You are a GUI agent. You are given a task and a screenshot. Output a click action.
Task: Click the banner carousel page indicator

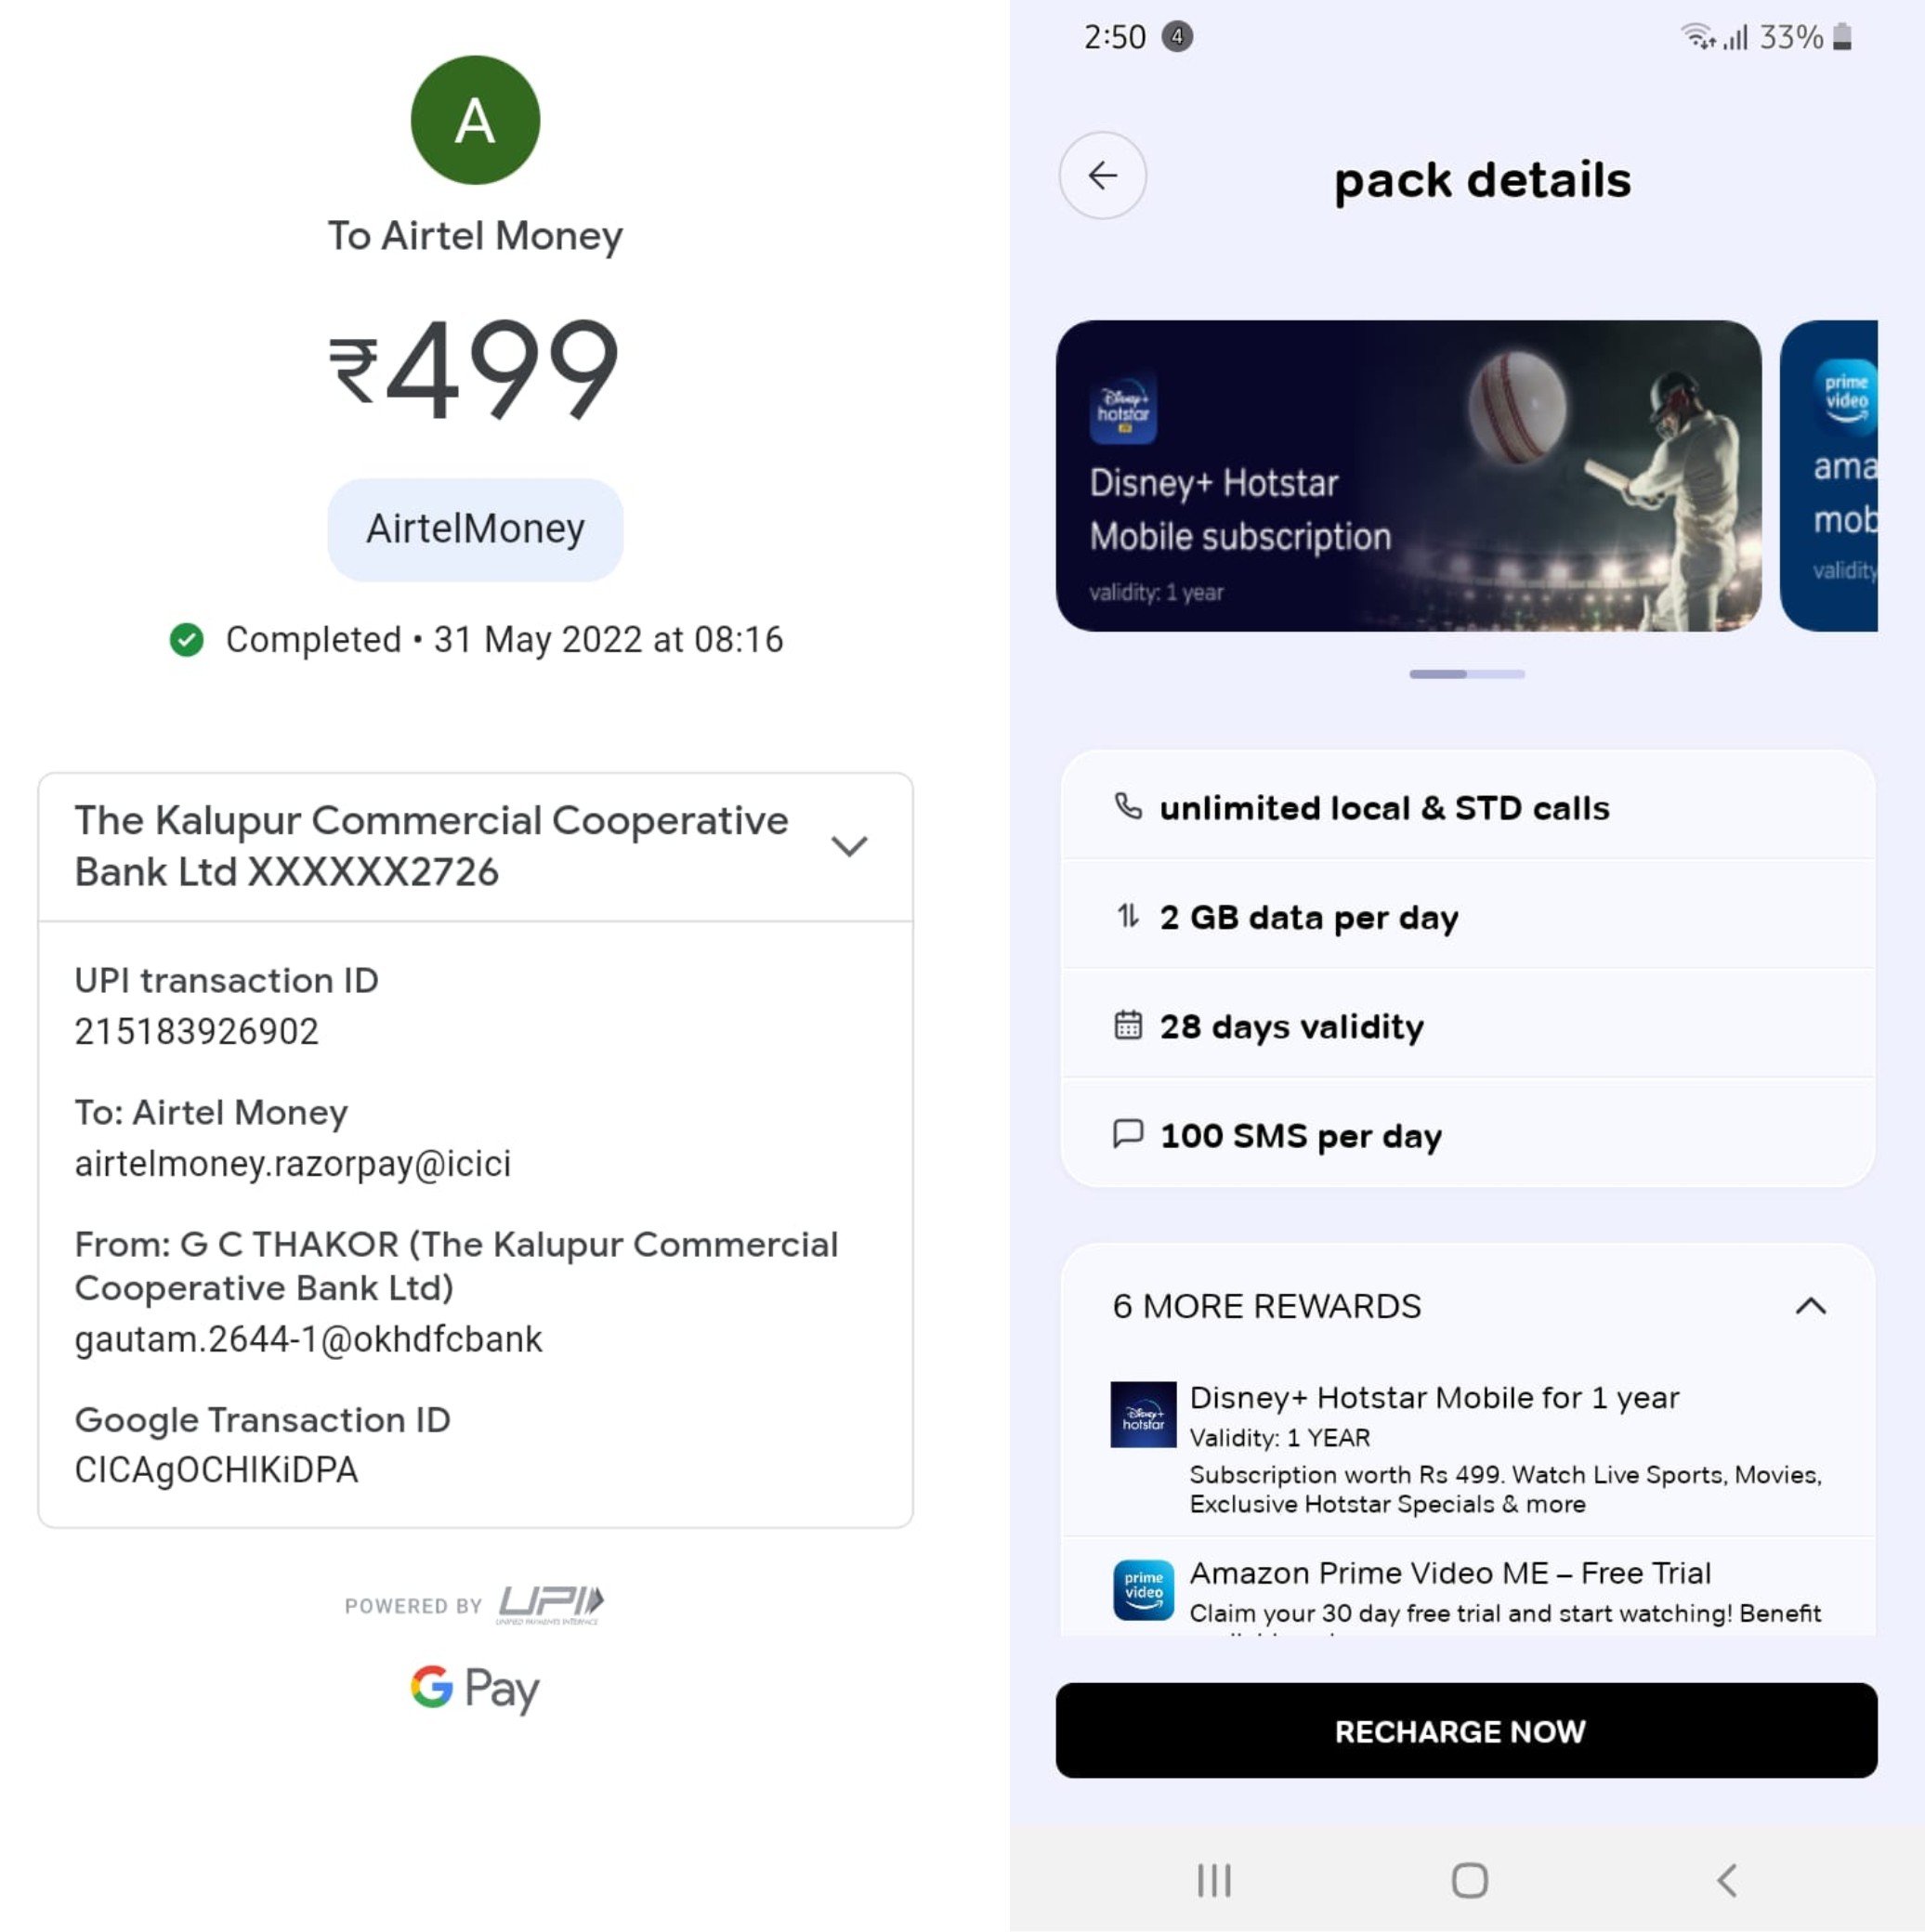1466,674
